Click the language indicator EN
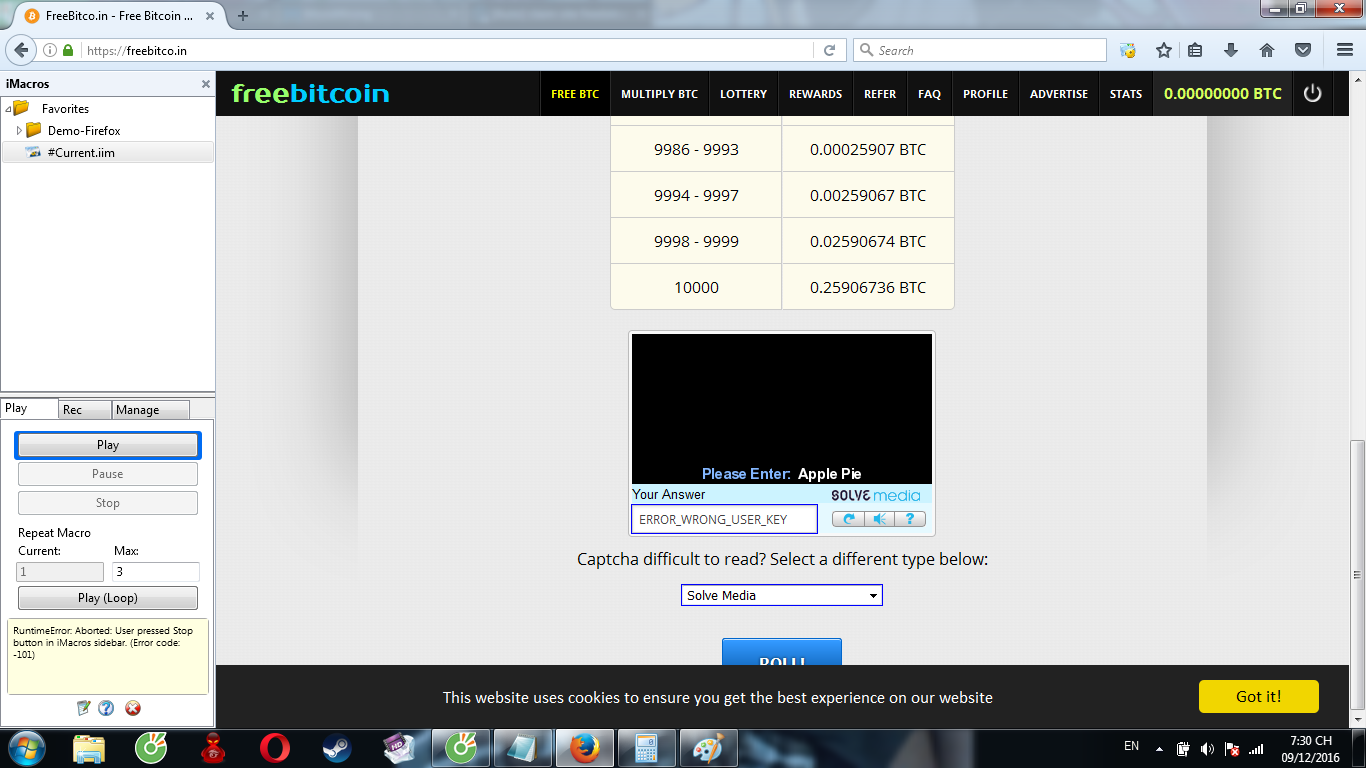The height and width of the screenshot is (768, 1366). (1132, 745)
